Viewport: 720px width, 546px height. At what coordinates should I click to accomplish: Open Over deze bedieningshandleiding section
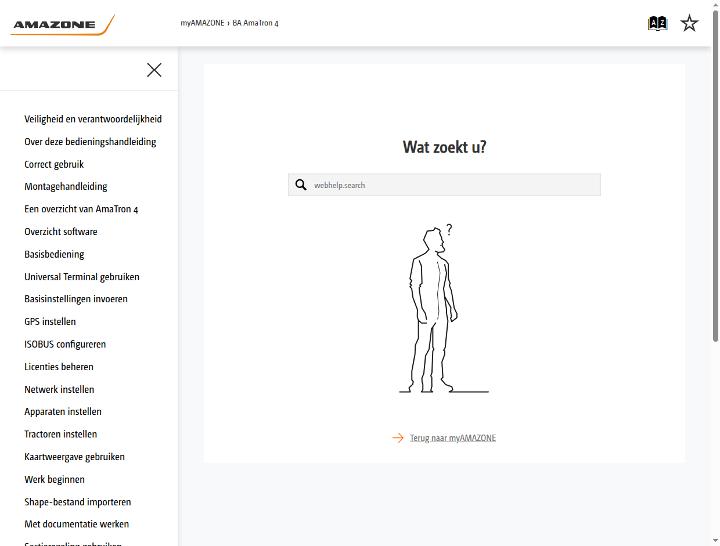point(90,141)
